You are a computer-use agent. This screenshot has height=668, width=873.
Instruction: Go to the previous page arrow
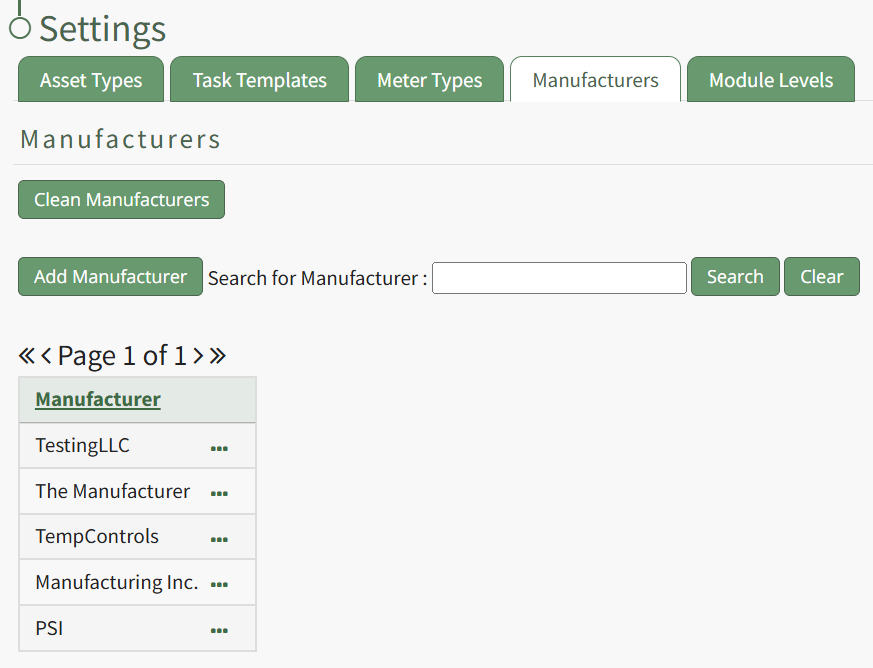(46, 355)
